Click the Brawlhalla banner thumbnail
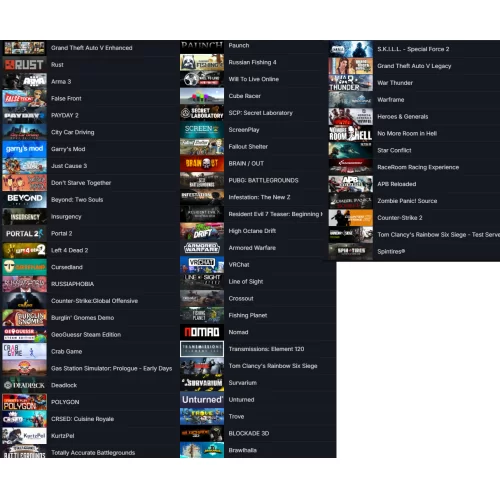This screenshot has width=500, height=500. point(202,450)
